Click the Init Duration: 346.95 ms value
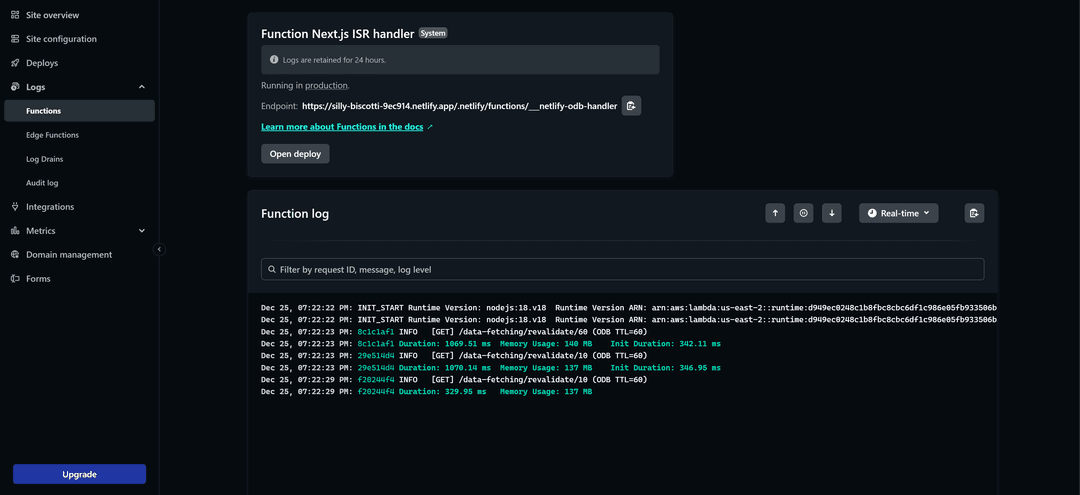 coord(666,368)
